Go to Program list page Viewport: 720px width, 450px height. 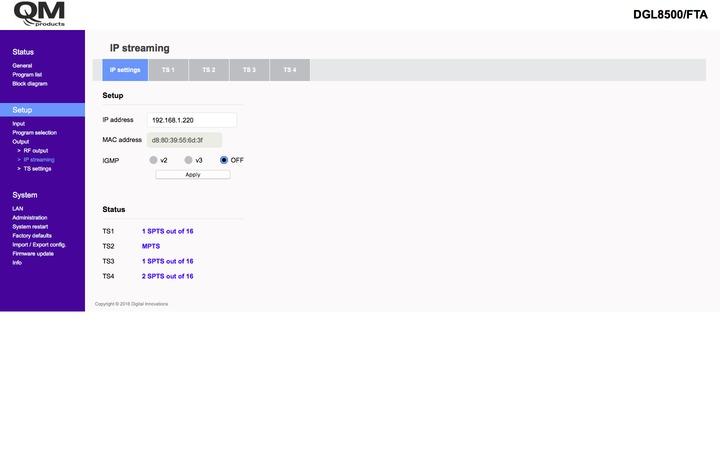pyautogui.click(x=27, y=75)
